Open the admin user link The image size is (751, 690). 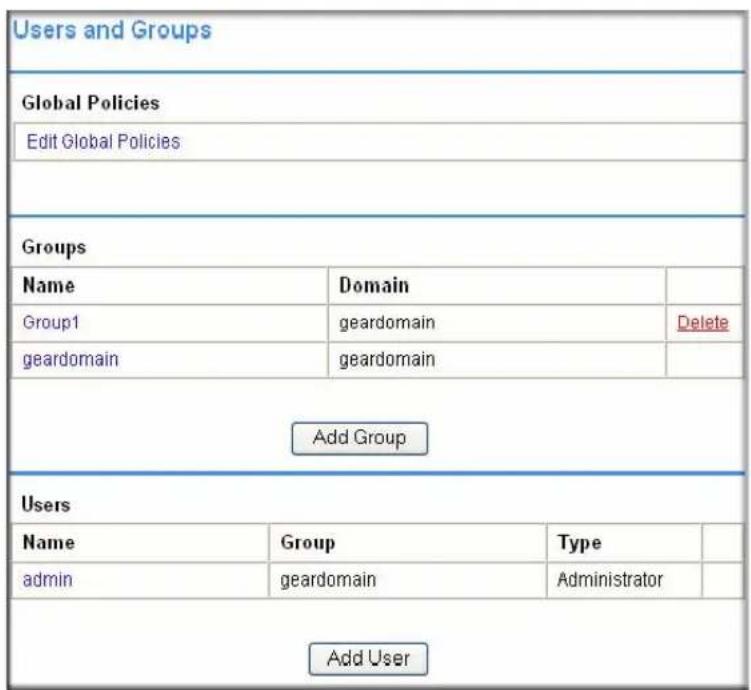(47, 580)
